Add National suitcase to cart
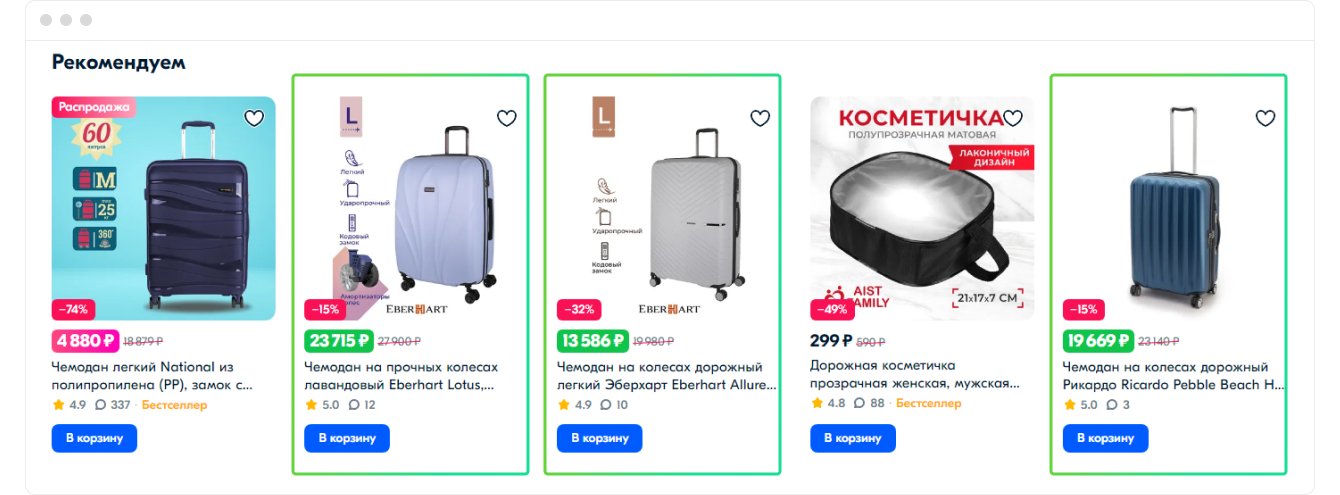1340x495 pixels. (94, 438)
